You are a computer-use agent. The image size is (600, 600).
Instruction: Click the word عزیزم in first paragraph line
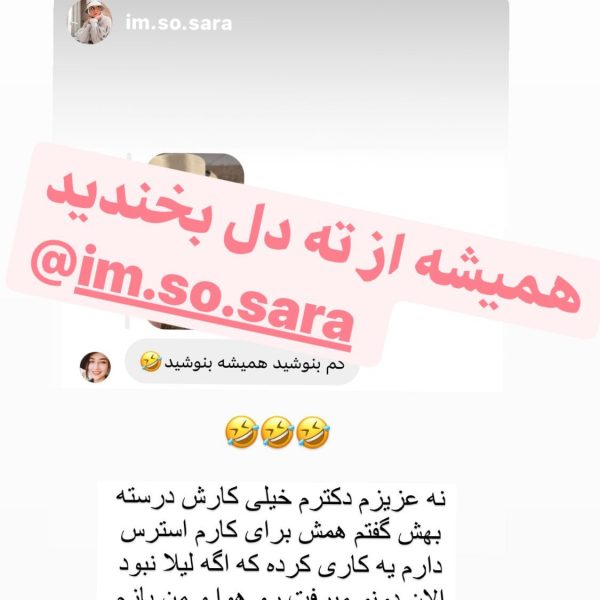click(394, 501)
